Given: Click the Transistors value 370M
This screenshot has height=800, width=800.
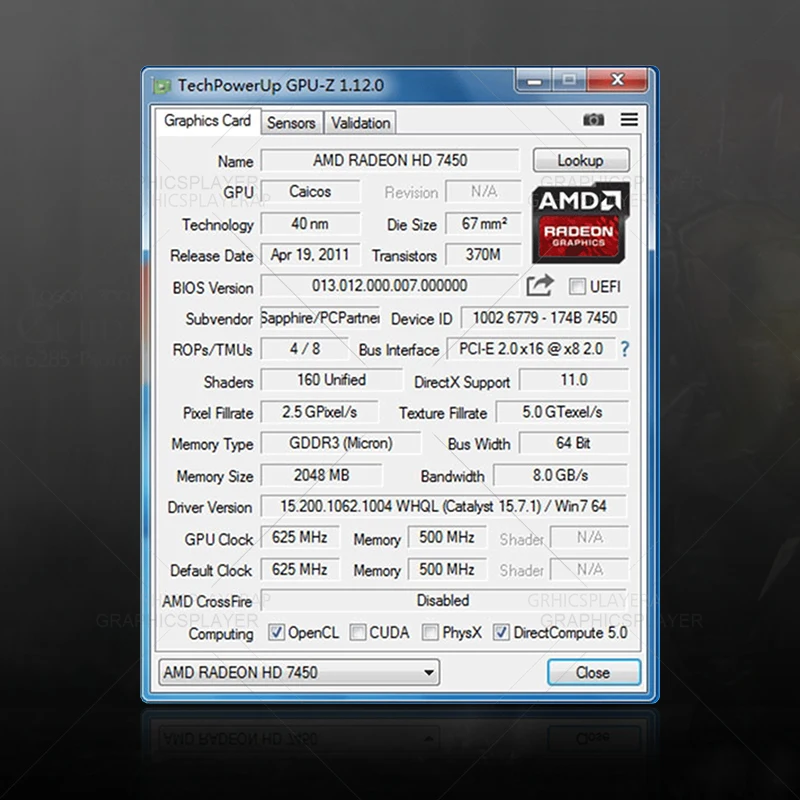Looking at the screenshot, I should click(484, 255).
